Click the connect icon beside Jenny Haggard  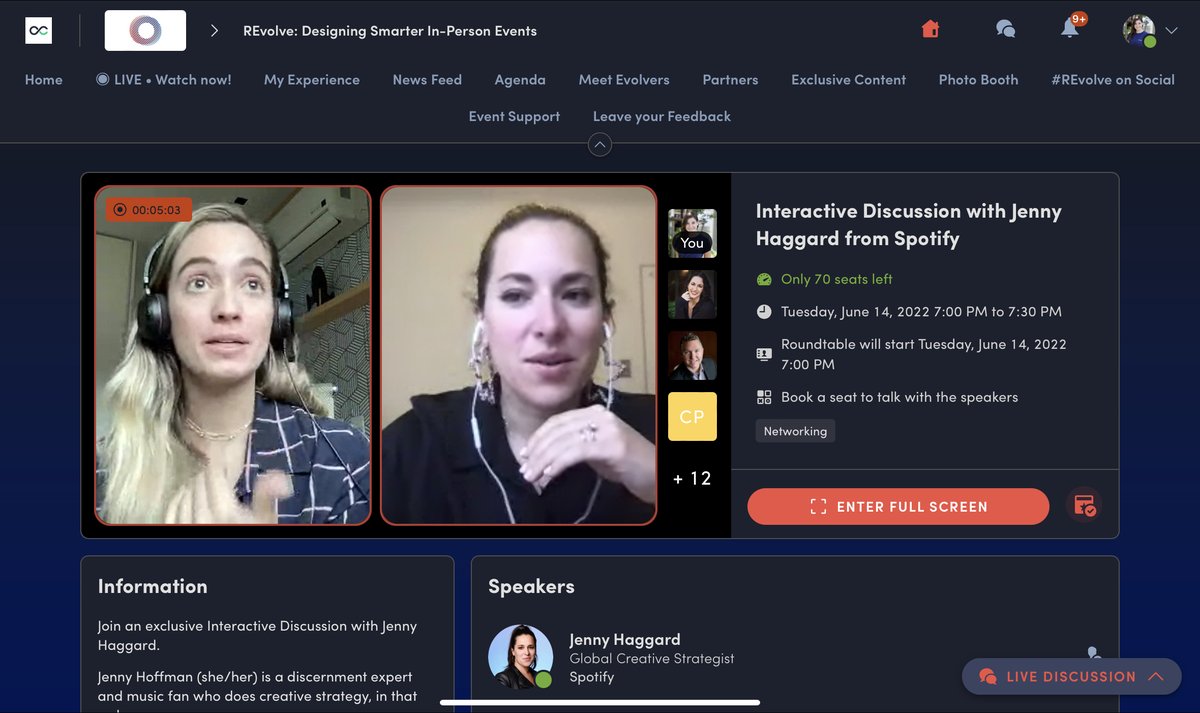click(x=1093, y=654)
